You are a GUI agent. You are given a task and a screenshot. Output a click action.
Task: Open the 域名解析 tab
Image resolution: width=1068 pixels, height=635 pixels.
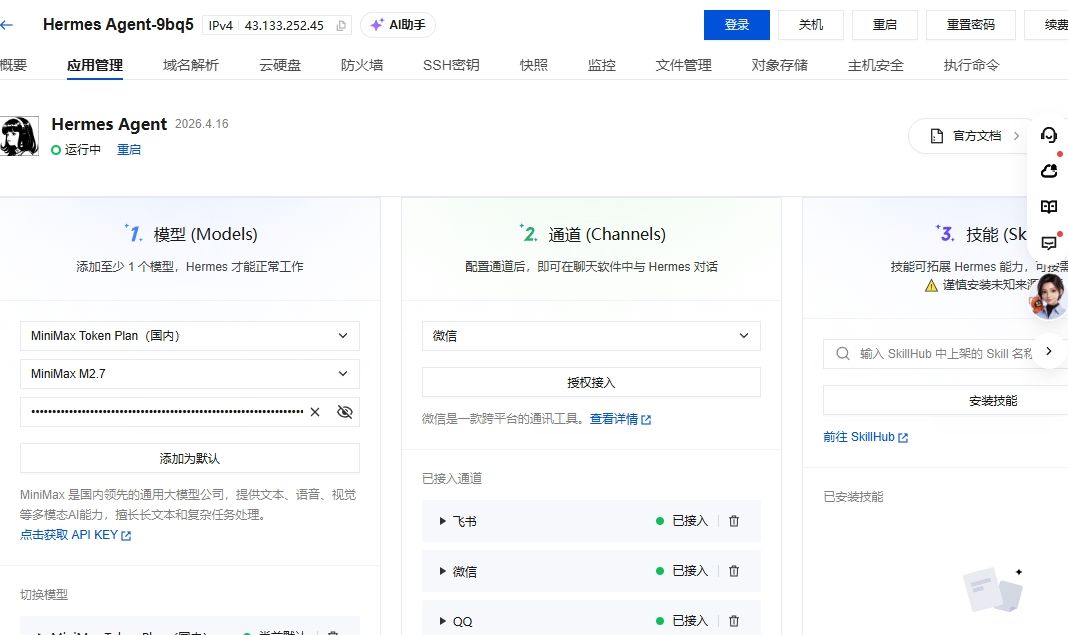(191, 65)
